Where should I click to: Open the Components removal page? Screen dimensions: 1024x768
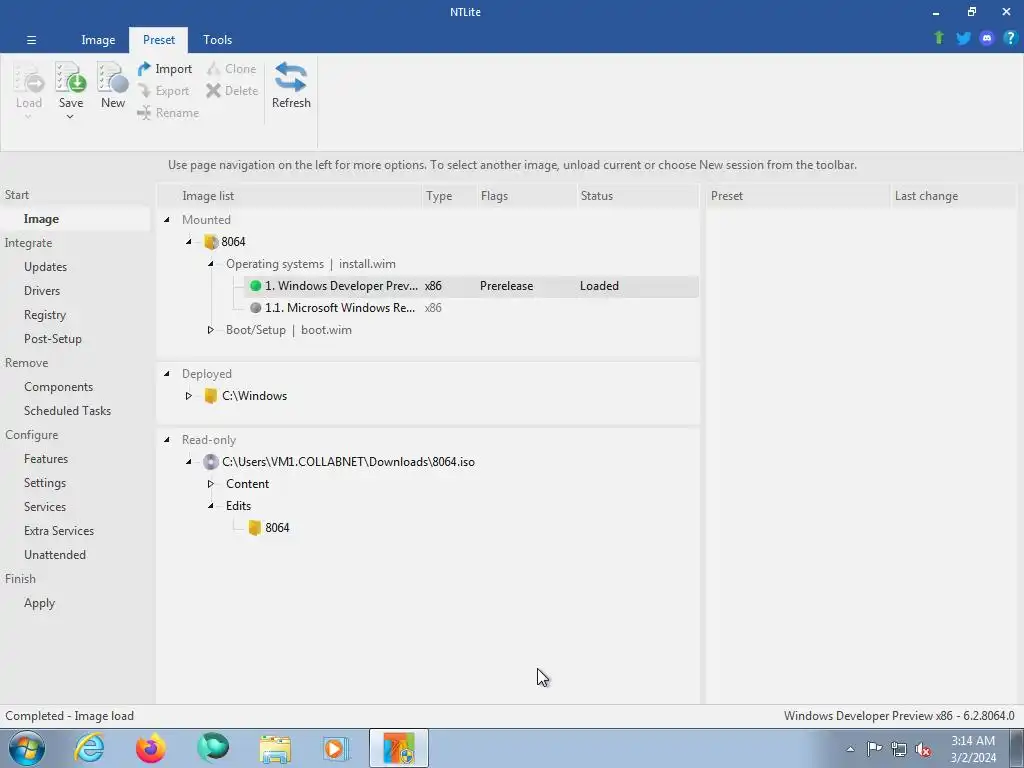pyautogui.click(x=58, y=387)
